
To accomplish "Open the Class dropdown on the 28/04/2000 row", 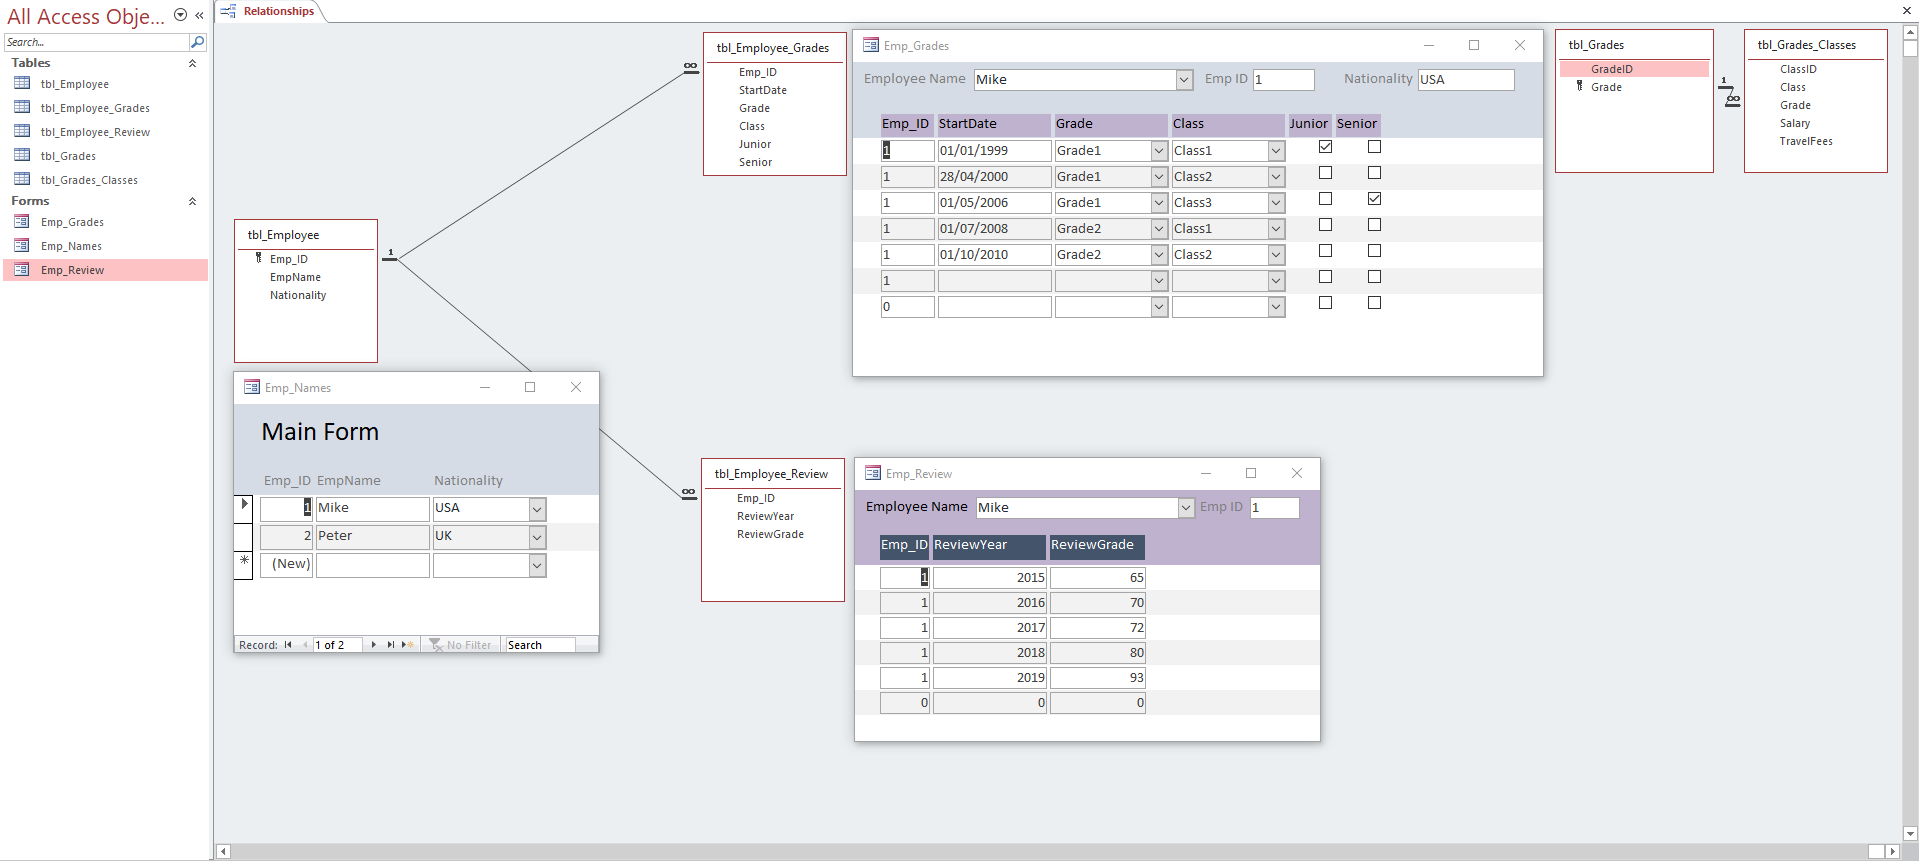I will 1276,176.
